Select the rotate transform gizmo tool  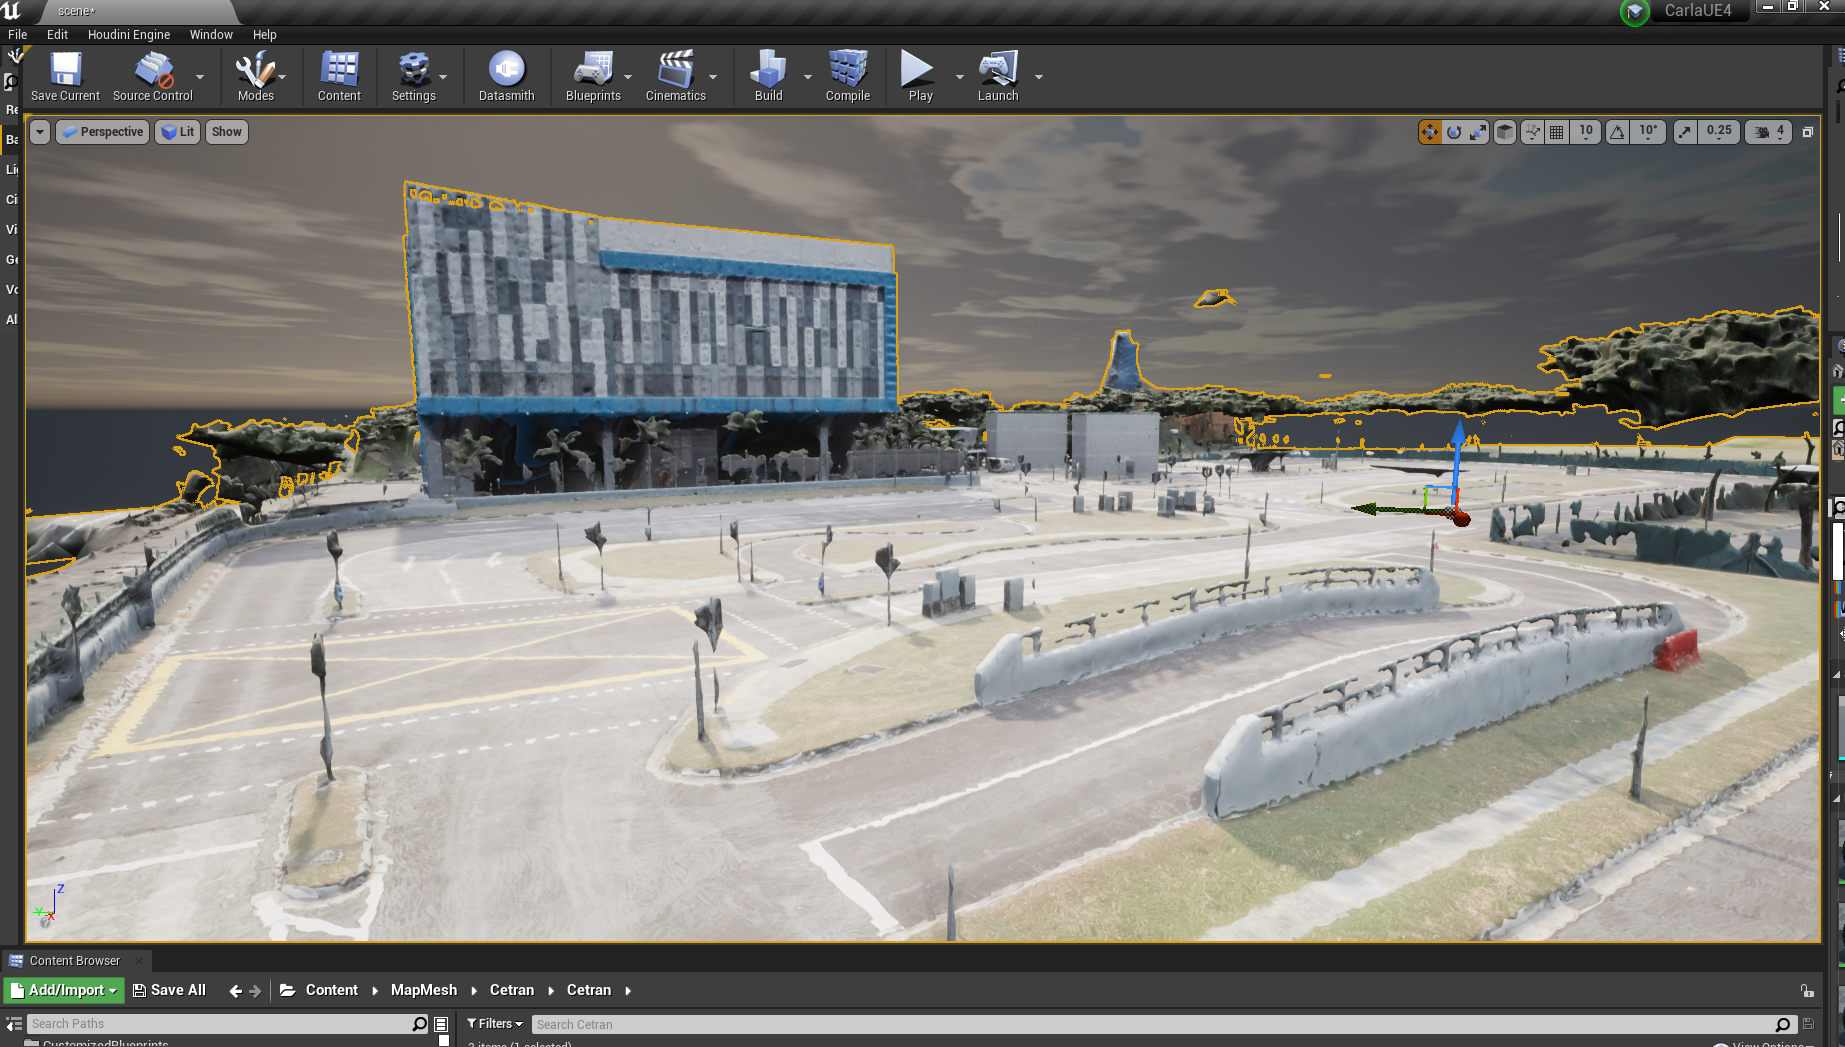[x=1454, y=132]
